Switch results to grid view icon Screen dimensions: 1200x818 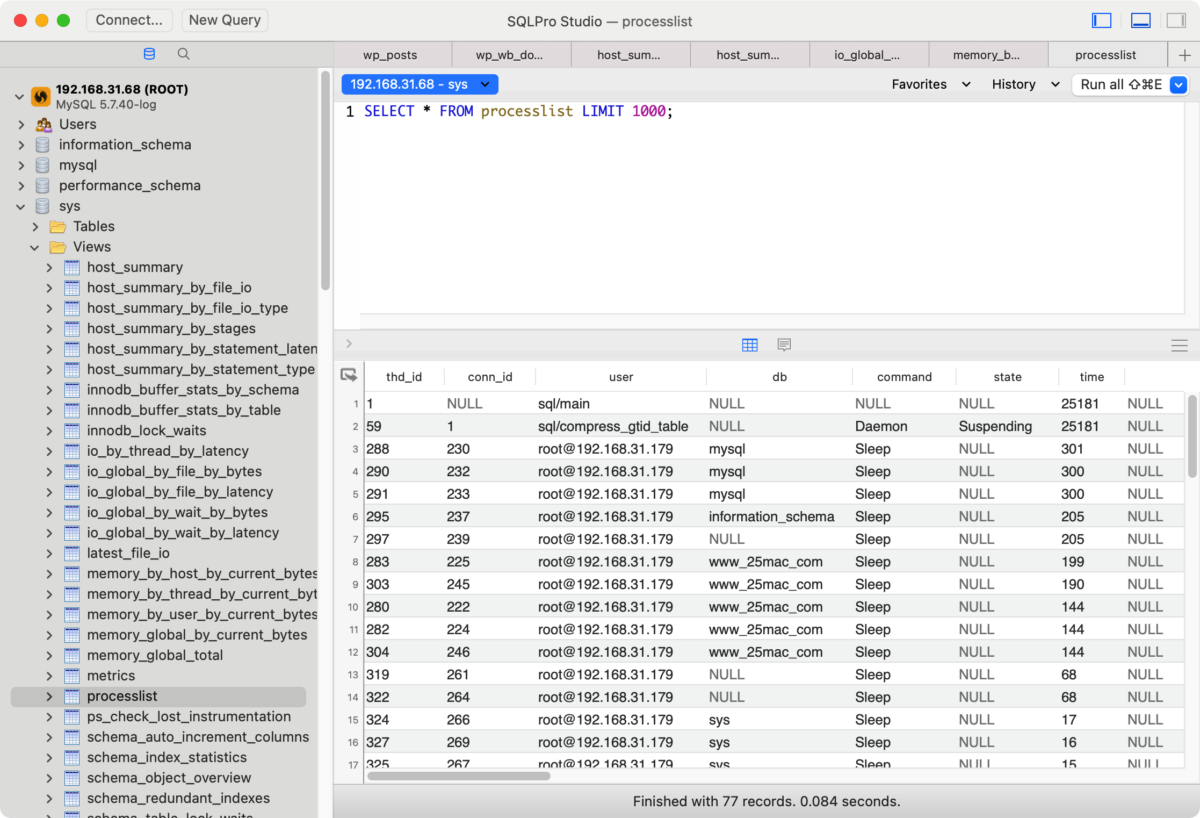750,345
